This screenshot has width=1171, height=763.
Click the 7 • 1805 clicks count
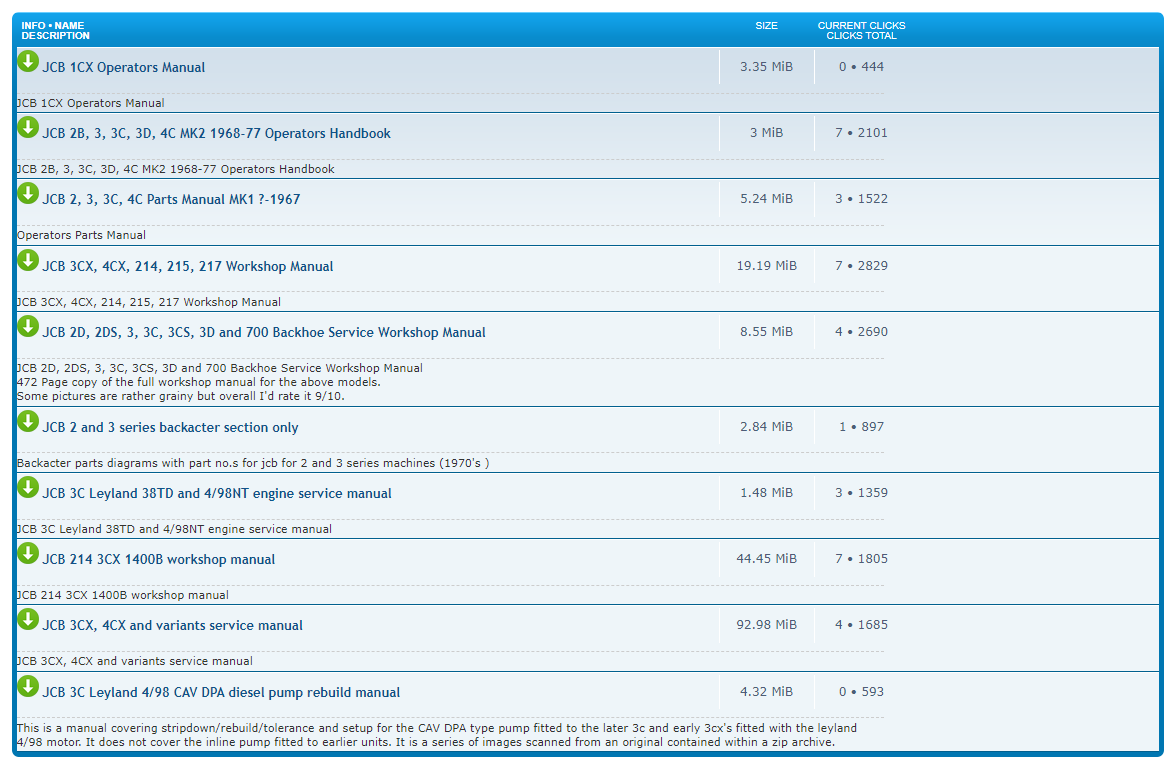pos(861,558)
